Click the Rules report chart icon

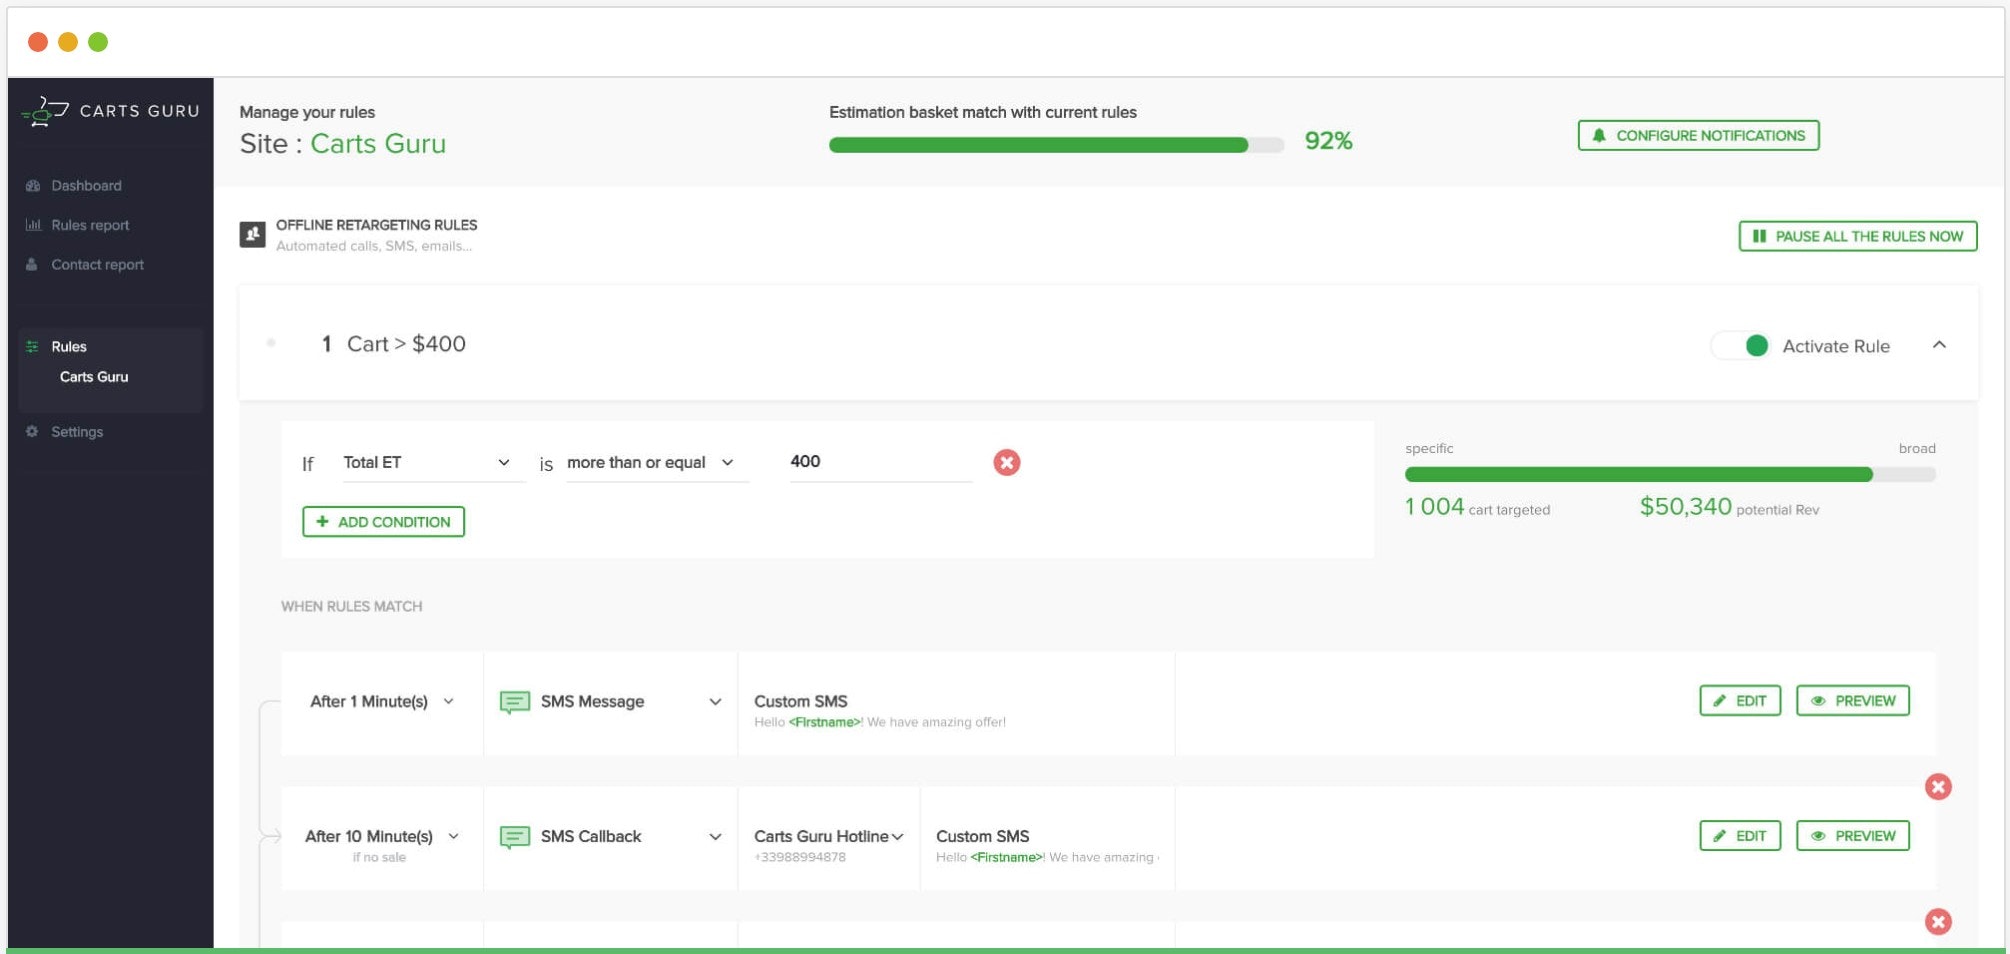[x=33, y=225]
